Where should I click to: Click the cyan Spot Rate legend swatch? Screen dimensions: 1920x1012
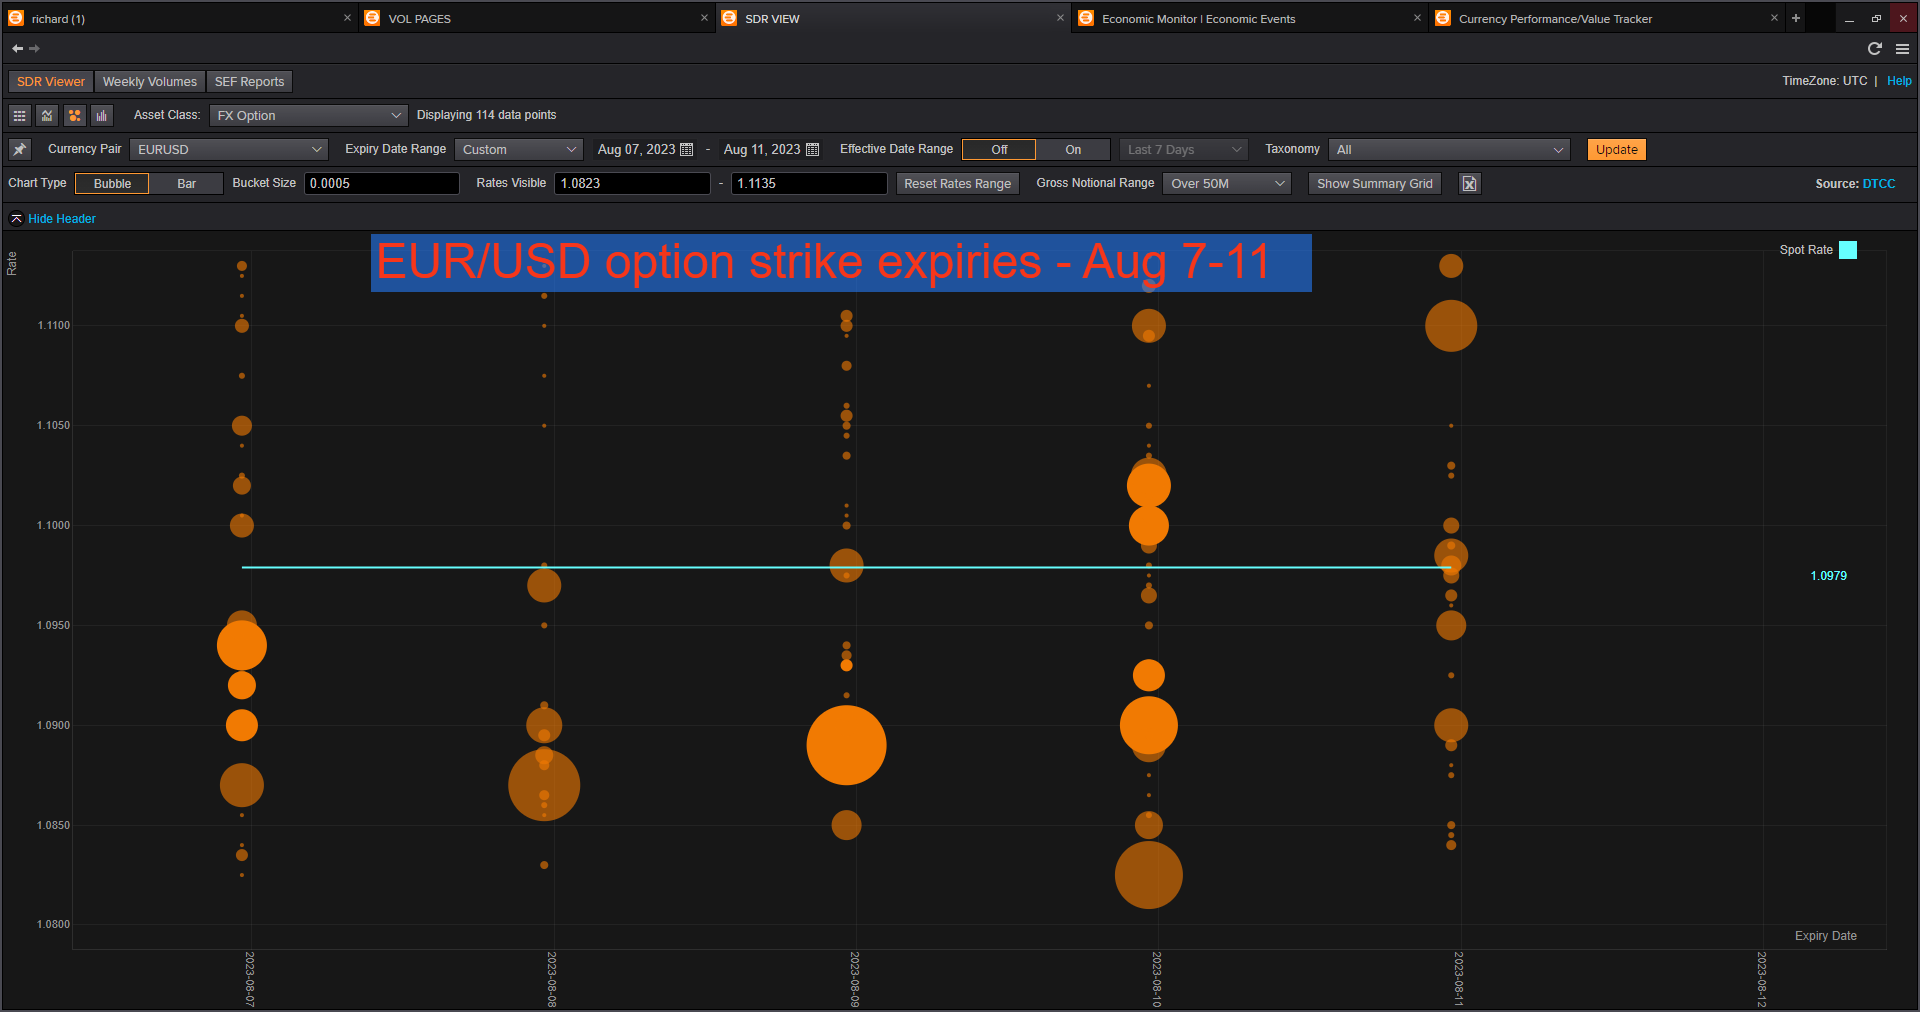1848,250
